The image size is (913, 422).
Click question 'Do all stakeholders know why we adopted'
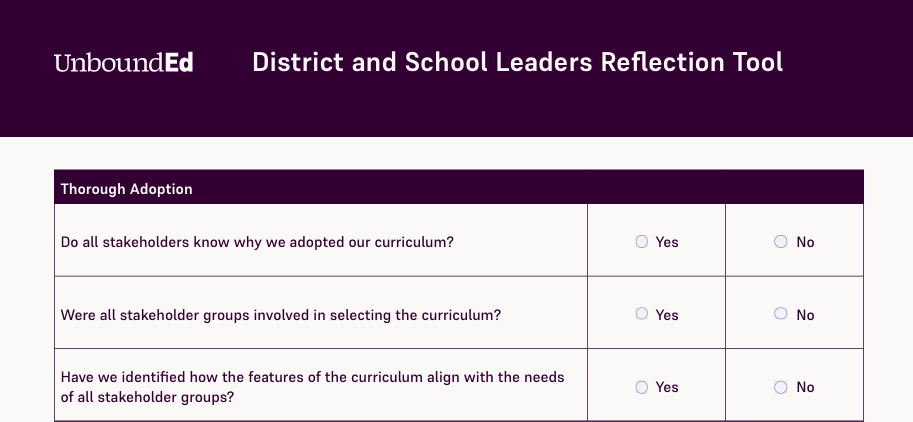pyautogui.click(x=257, y=242)
